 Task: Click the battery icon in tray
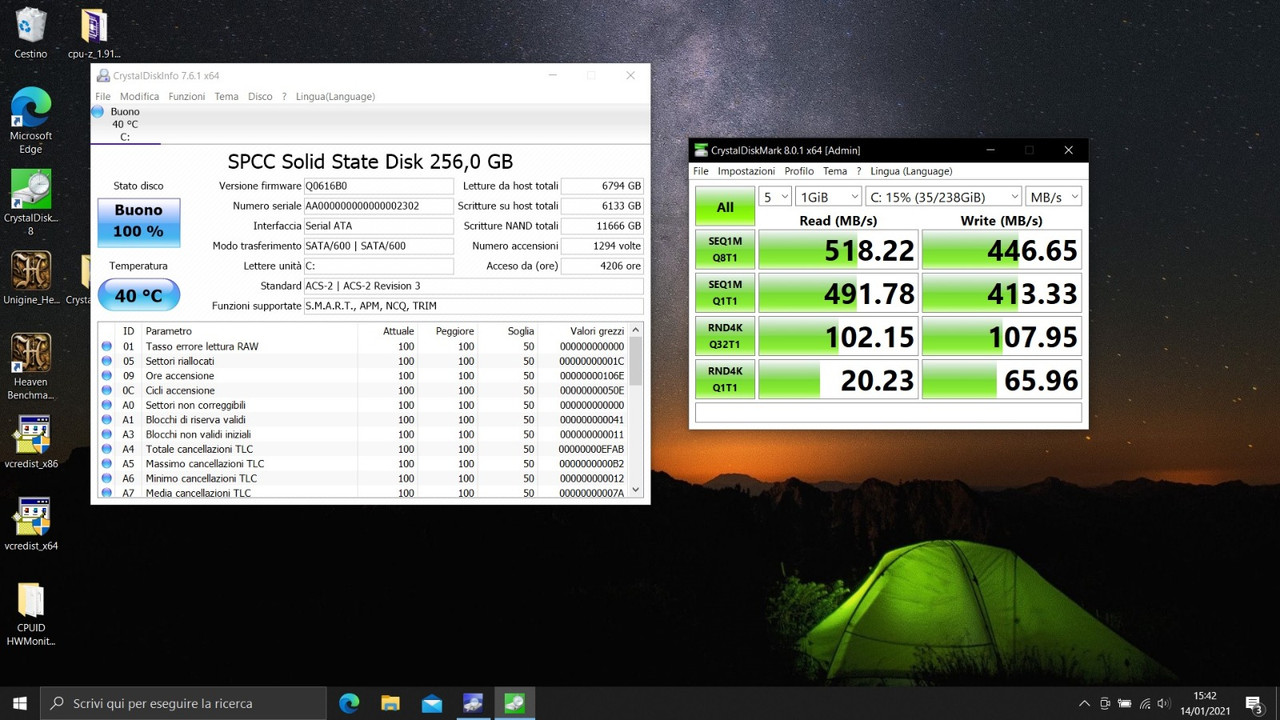1125,703
